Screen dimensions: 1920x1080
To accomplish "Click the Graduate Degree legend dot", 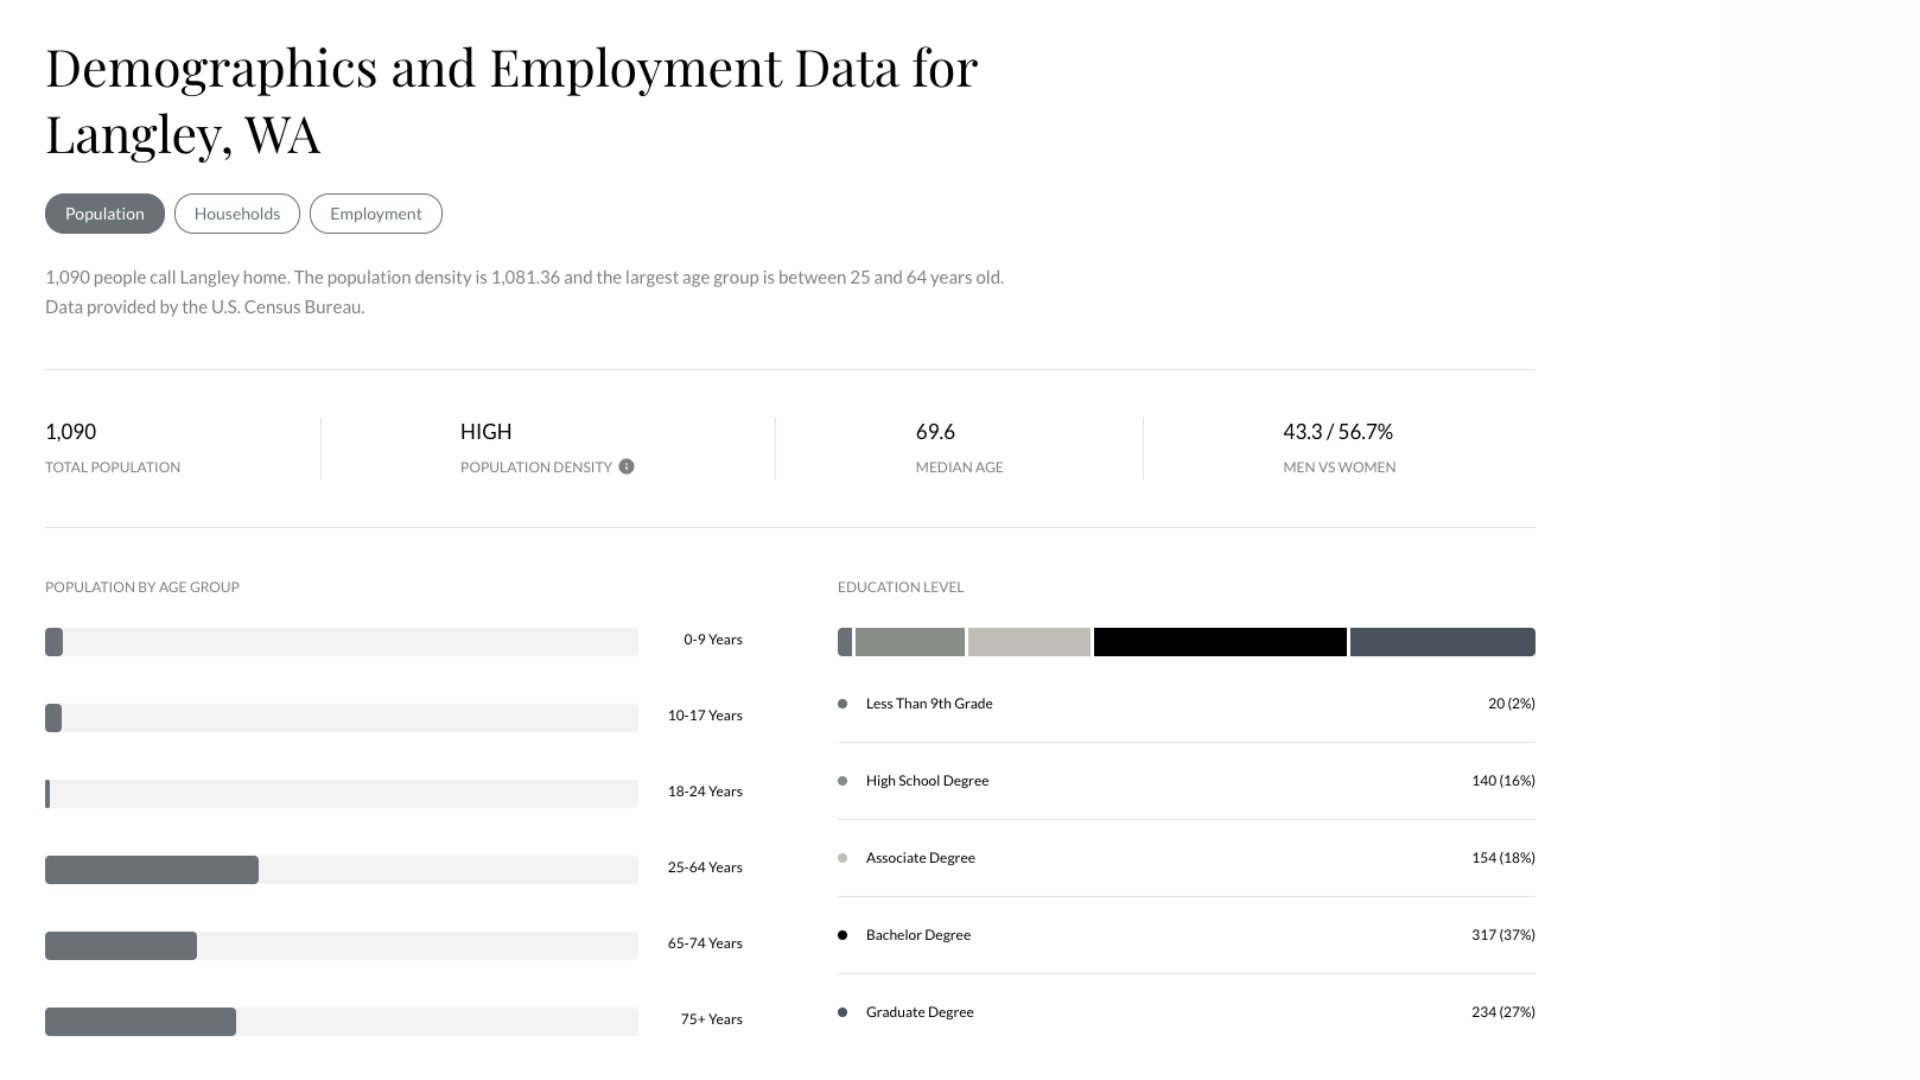I will 843,1012.
